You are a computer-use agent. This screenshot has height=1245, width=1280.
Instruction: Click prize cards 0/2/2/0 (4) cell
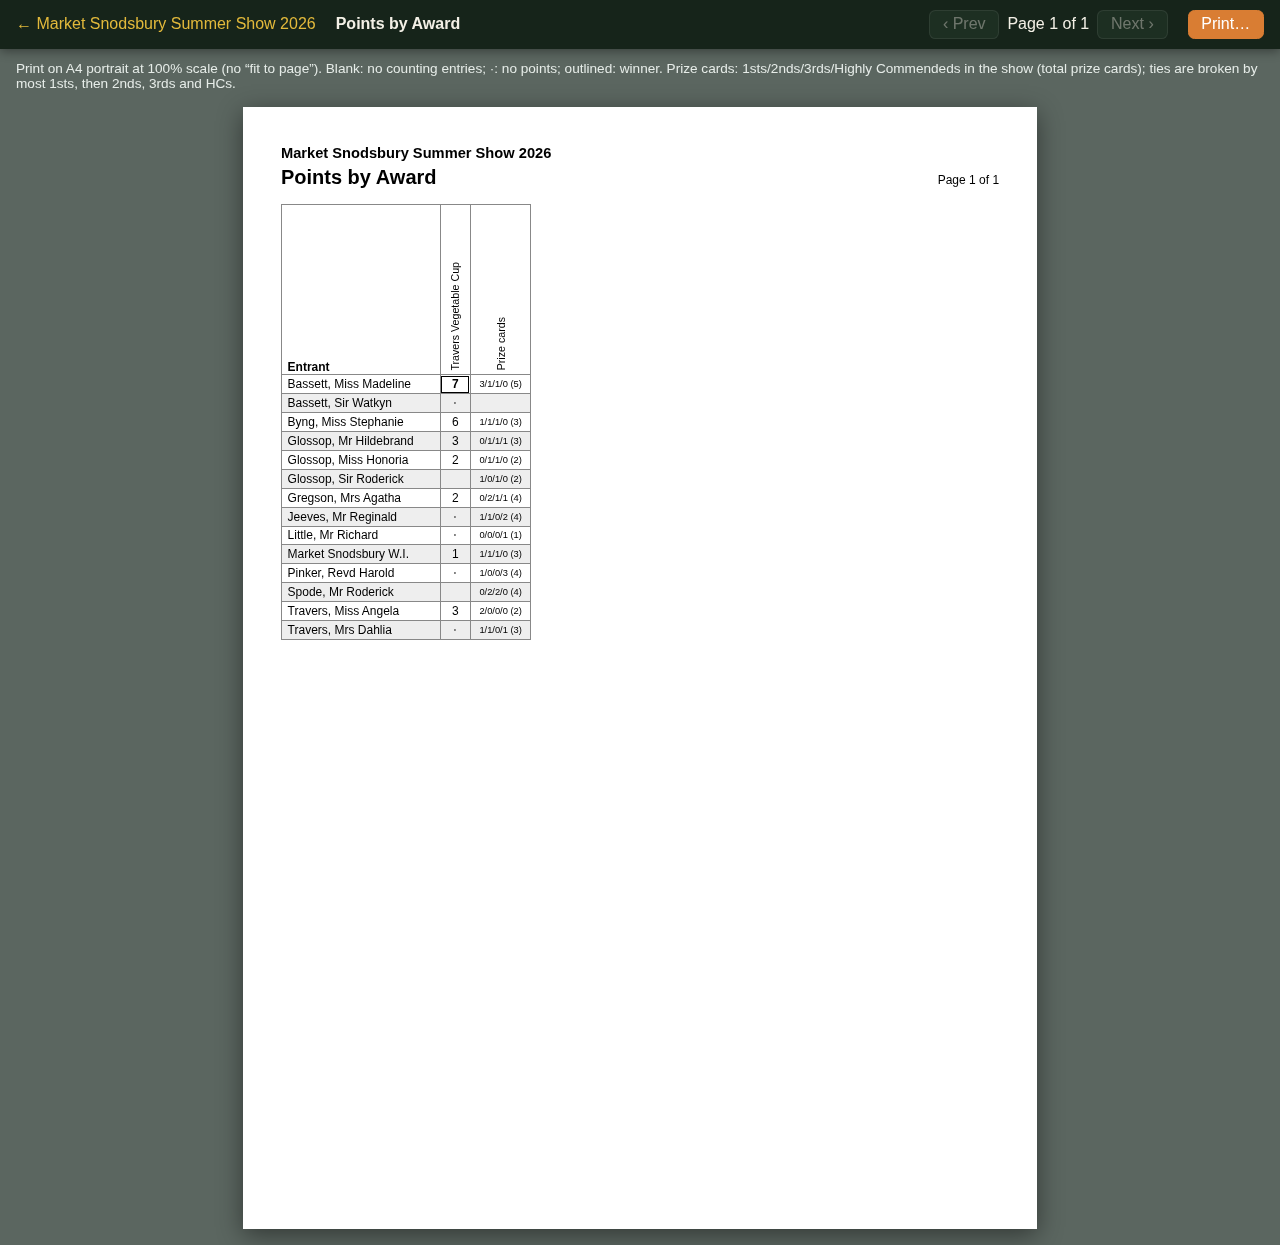tap(501, 592)
